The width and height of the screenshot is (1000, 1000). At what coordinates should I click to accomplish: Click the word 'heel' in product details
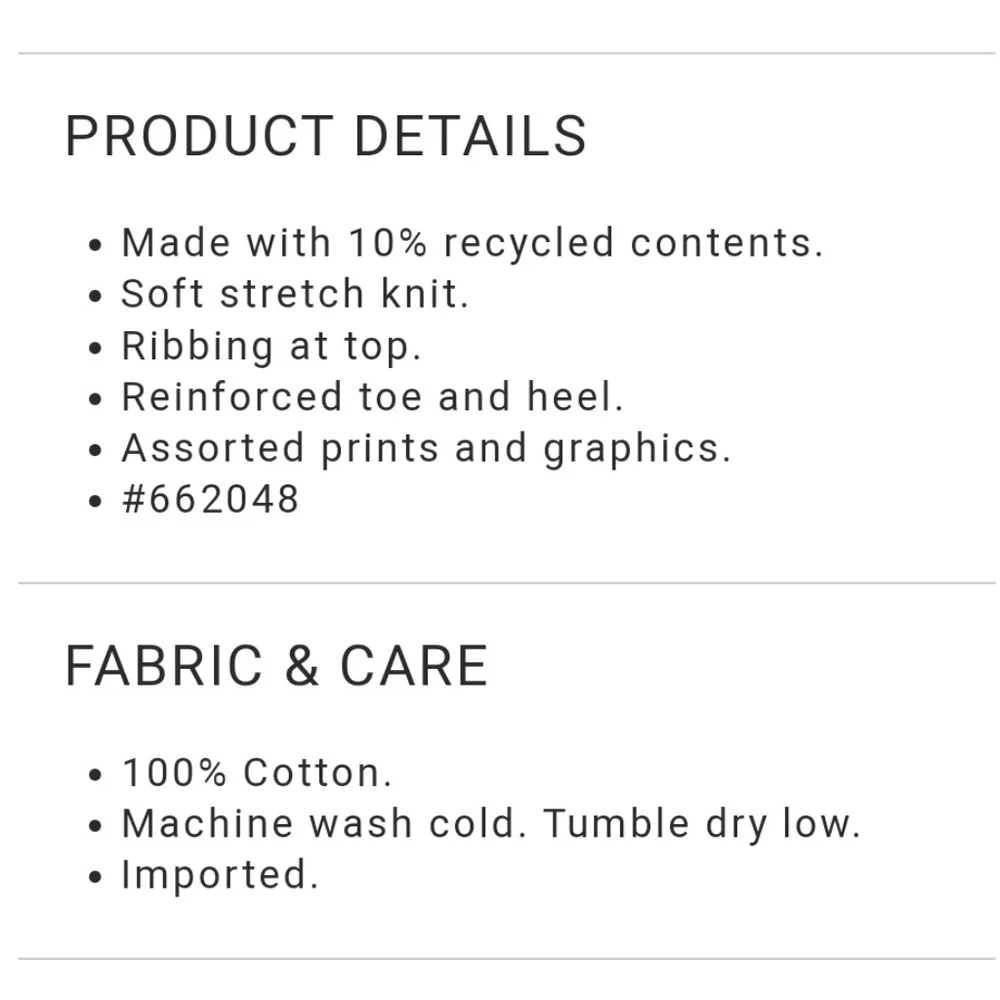575,396
